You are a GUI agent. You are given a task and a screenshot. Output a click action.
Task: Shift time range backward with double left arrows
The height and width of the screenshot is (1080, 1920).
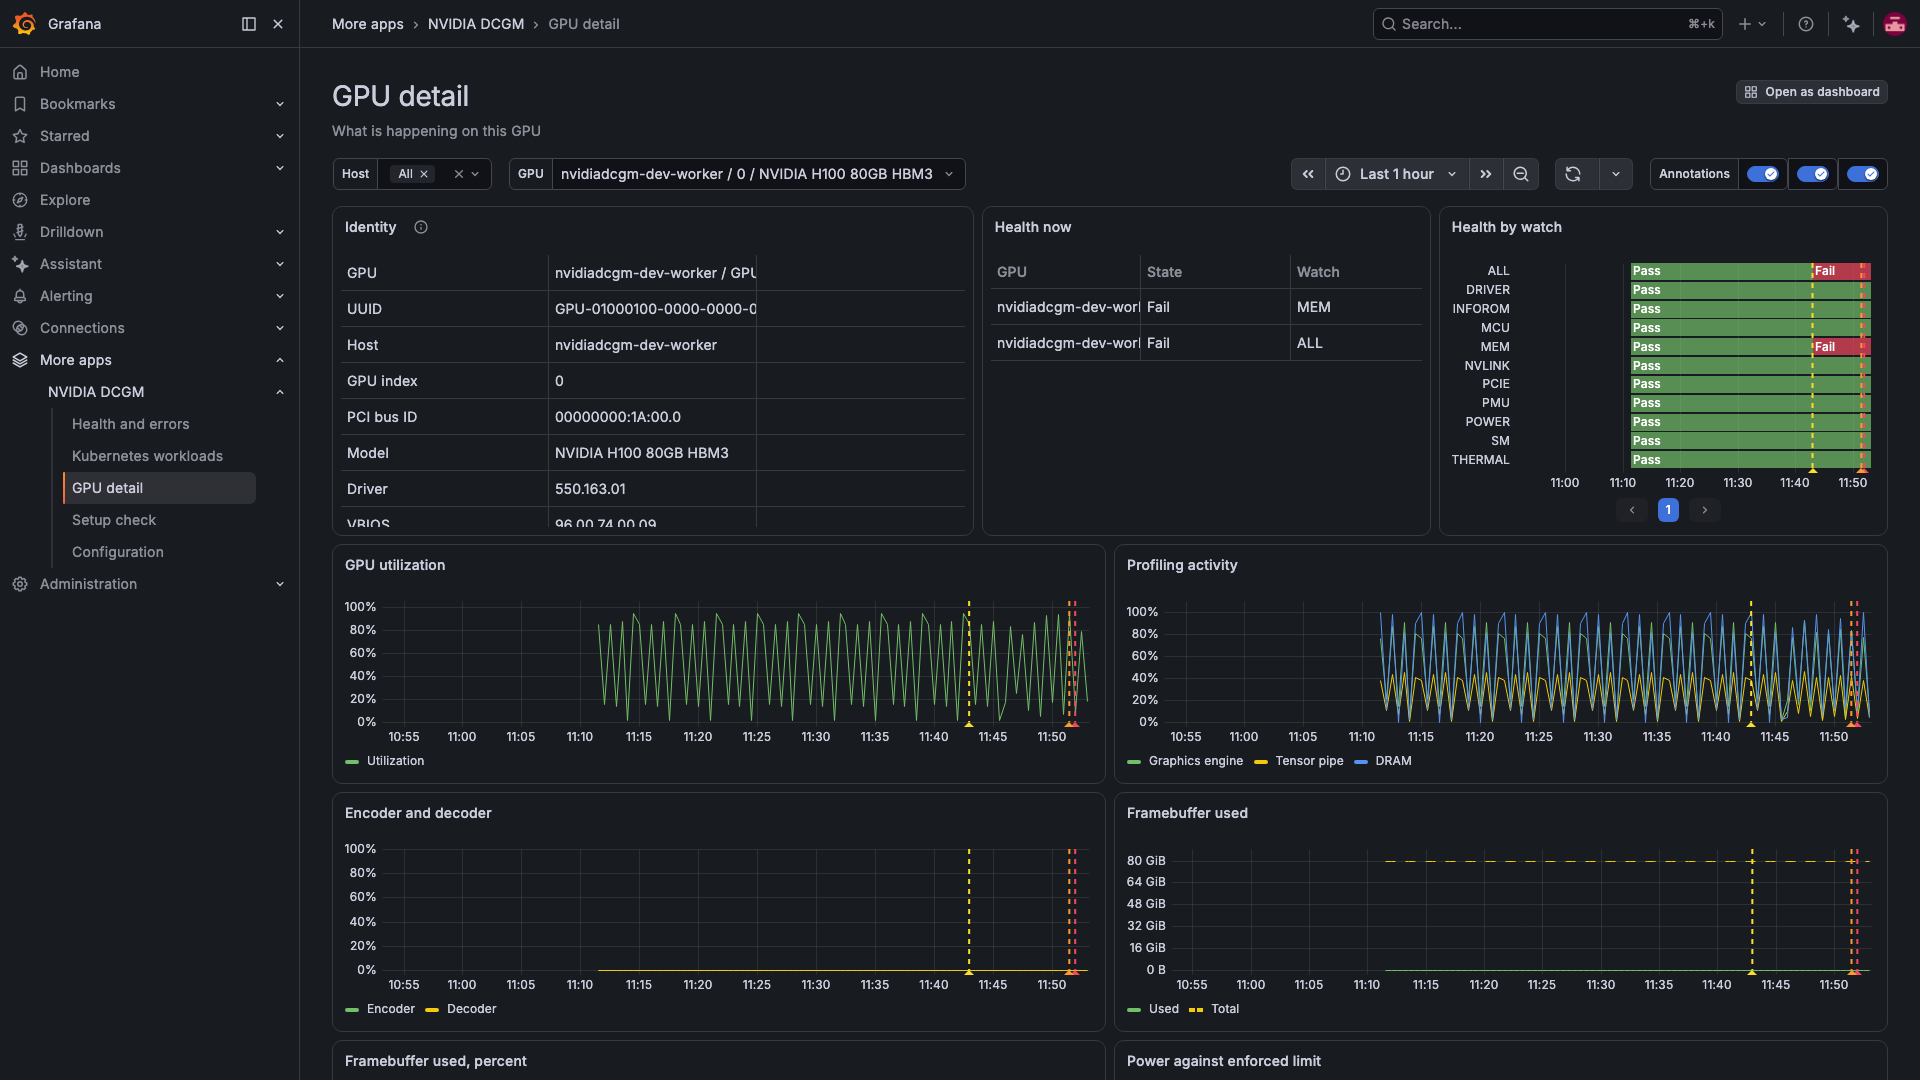(x=1308, y=174)
